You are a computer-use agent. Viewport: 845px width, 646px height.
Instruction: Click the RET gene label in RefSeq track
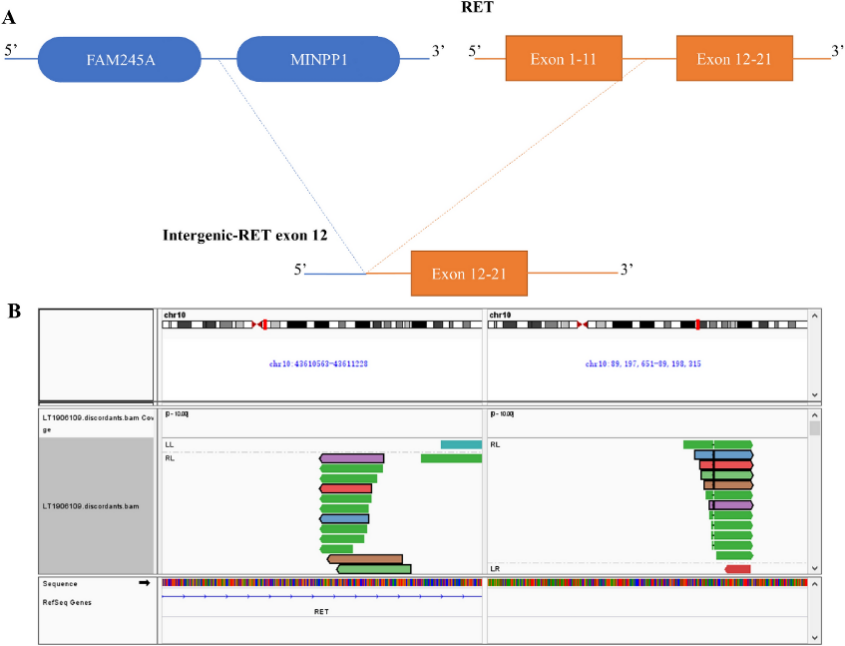(321, 610)
